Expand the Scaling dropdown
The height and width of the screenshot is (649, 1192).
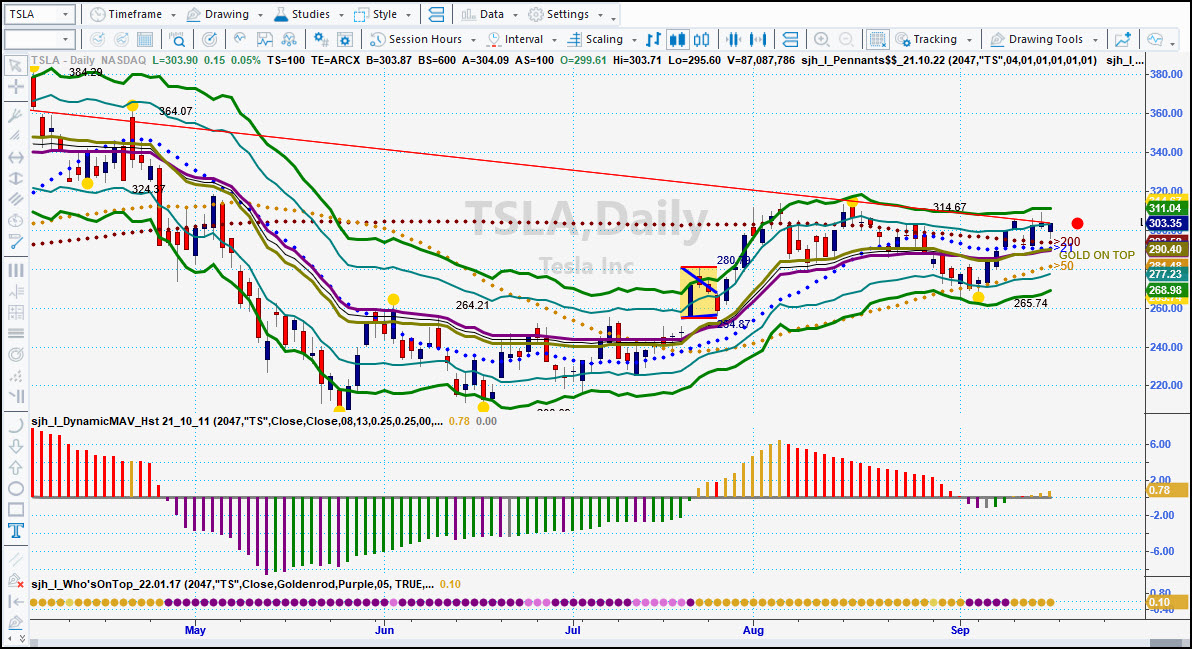634,40
